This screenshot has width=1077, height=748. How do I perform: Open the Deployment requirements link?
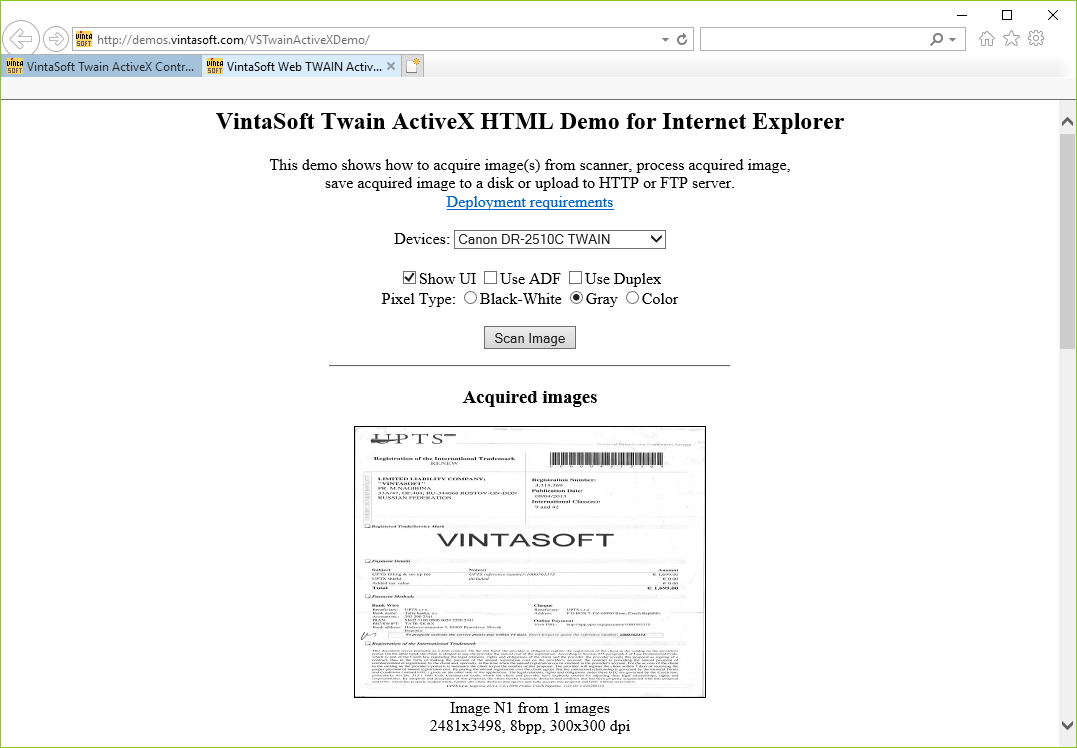click(529, 202)
